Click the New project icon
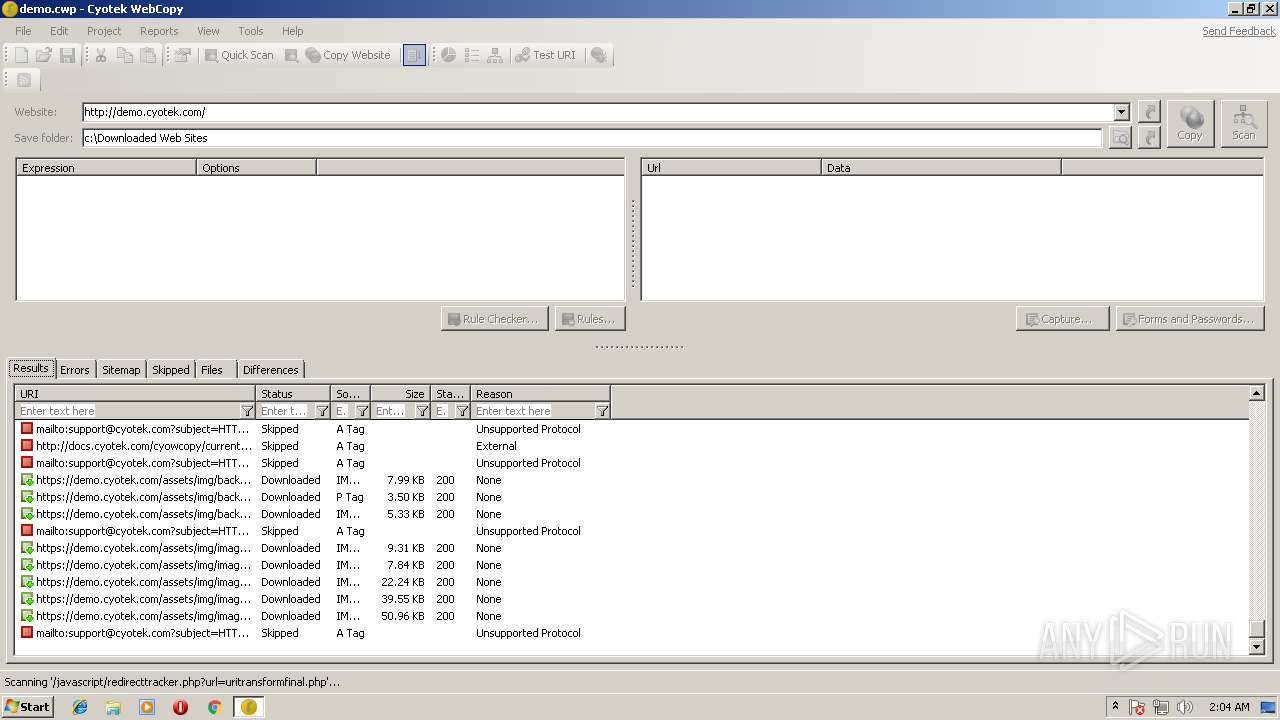The image size is (1280, 720). click(20, 55)
